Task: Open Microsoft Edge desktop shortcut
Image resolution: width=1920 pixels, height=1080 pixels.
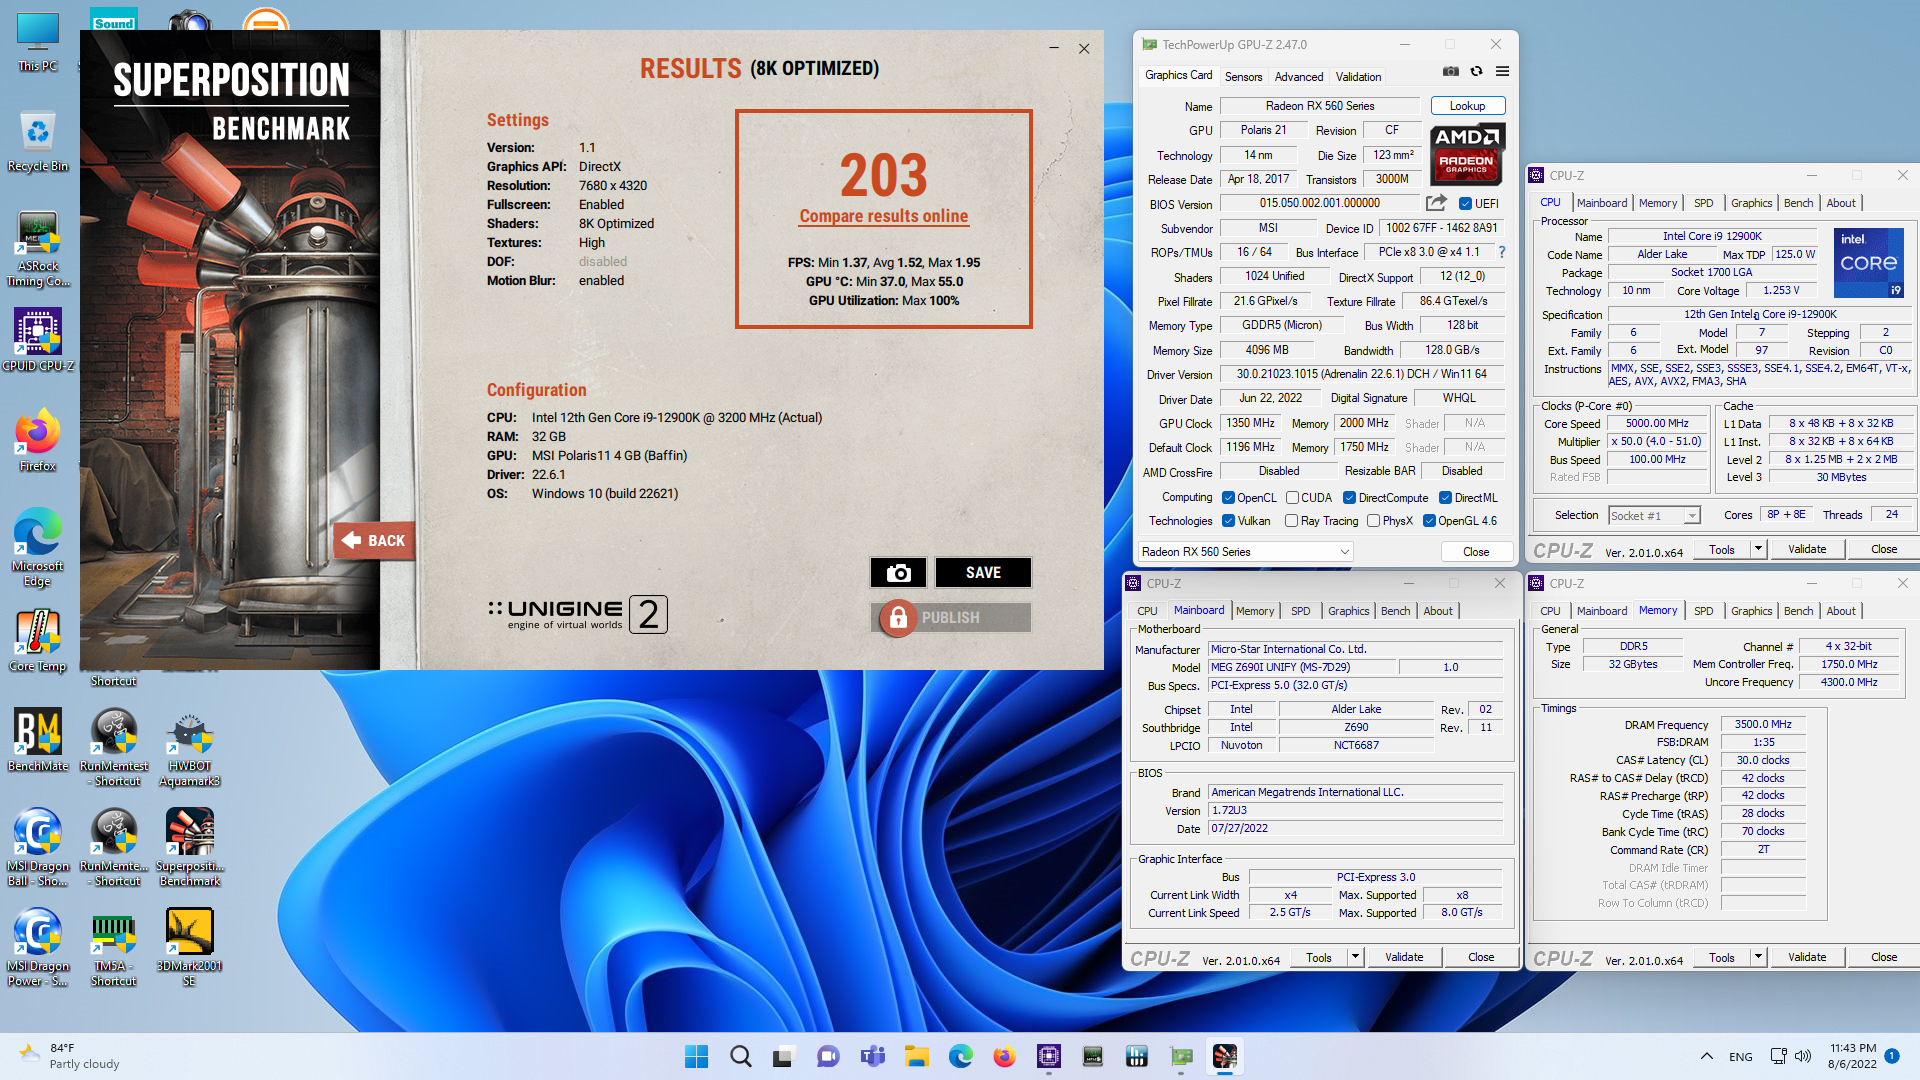Action: tap(38, 547)
